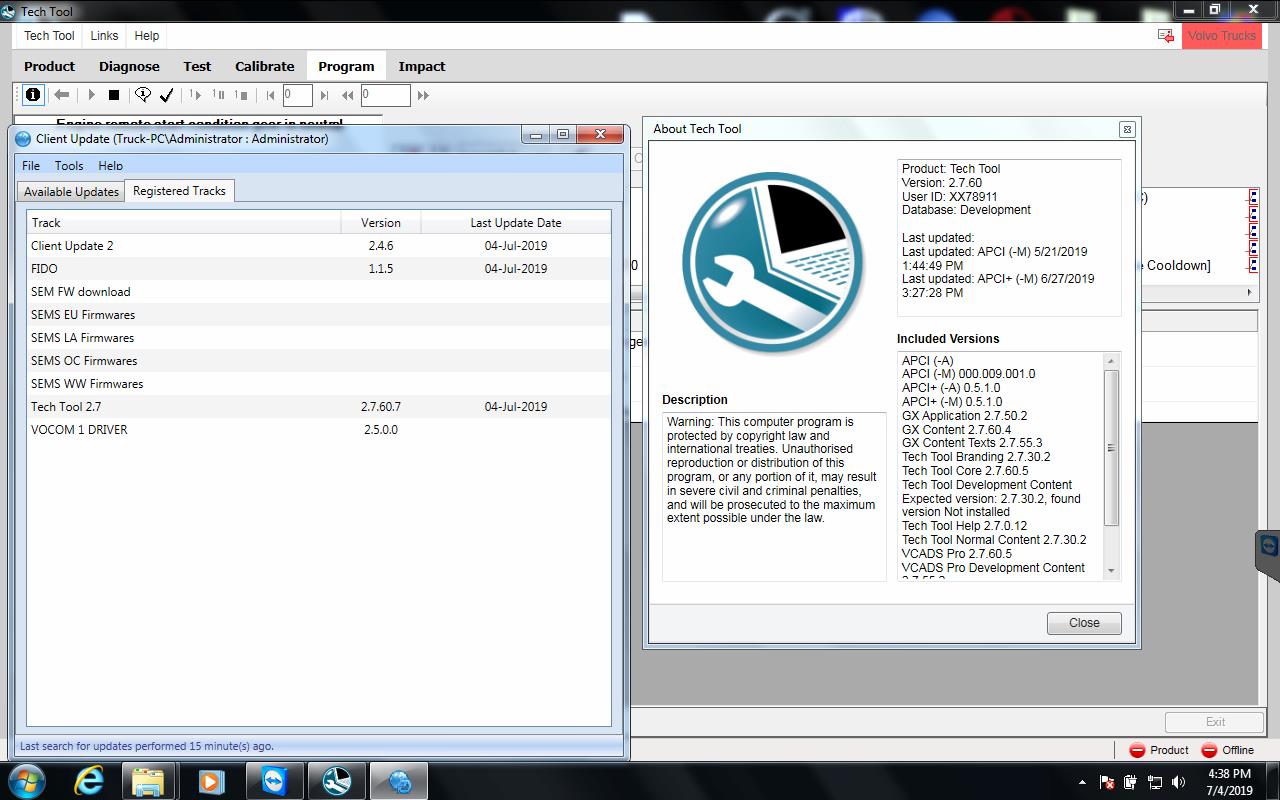Click the step-pause '1‖' toolbar icon
This screenshot has width=1280, height=800.
pyautogui.click(x=218, y=95)
